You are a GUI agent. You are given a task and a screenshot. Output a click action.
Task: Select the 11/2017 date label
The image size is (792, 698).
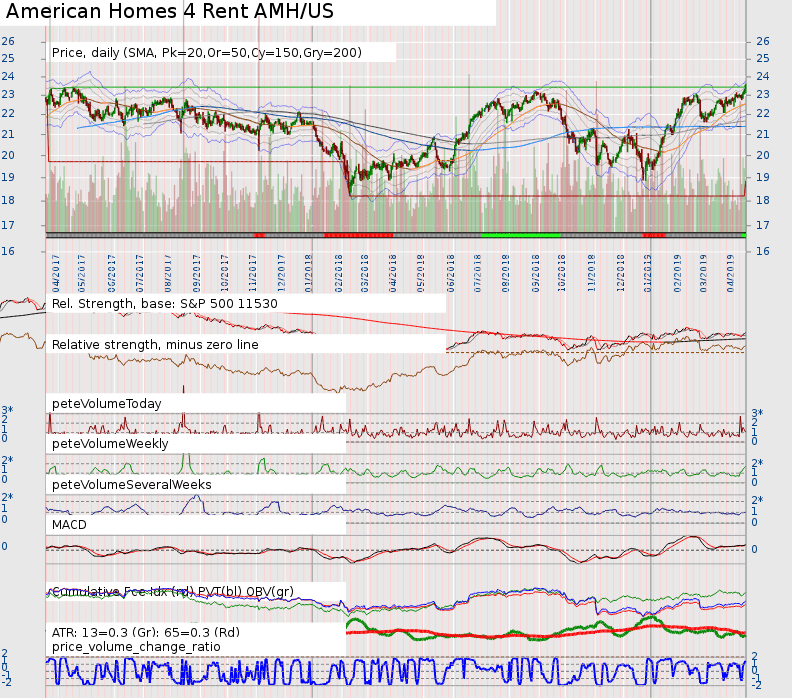(253, 273)
